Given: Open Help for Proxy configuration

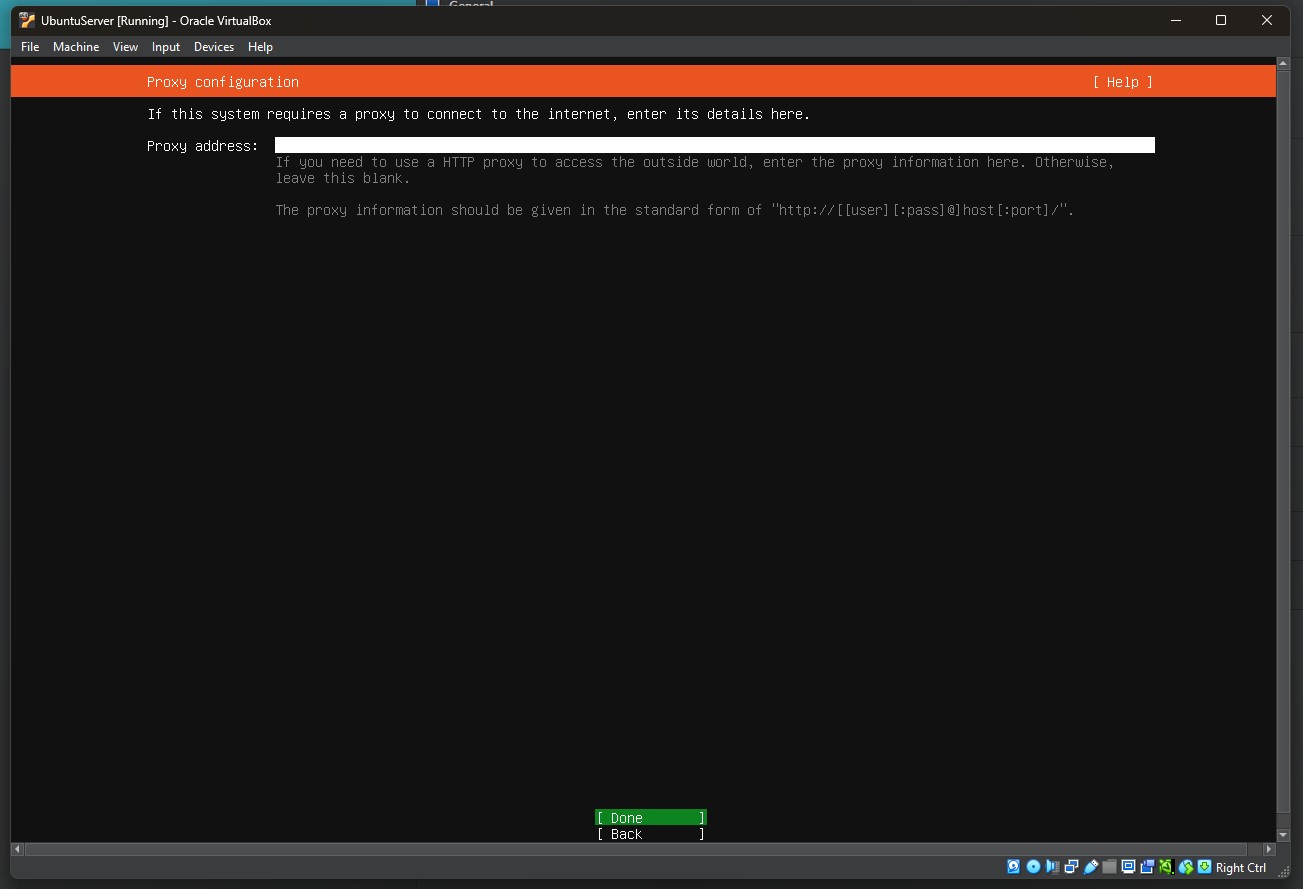Looking at the screenshot, I should [x=1122, y=81].
